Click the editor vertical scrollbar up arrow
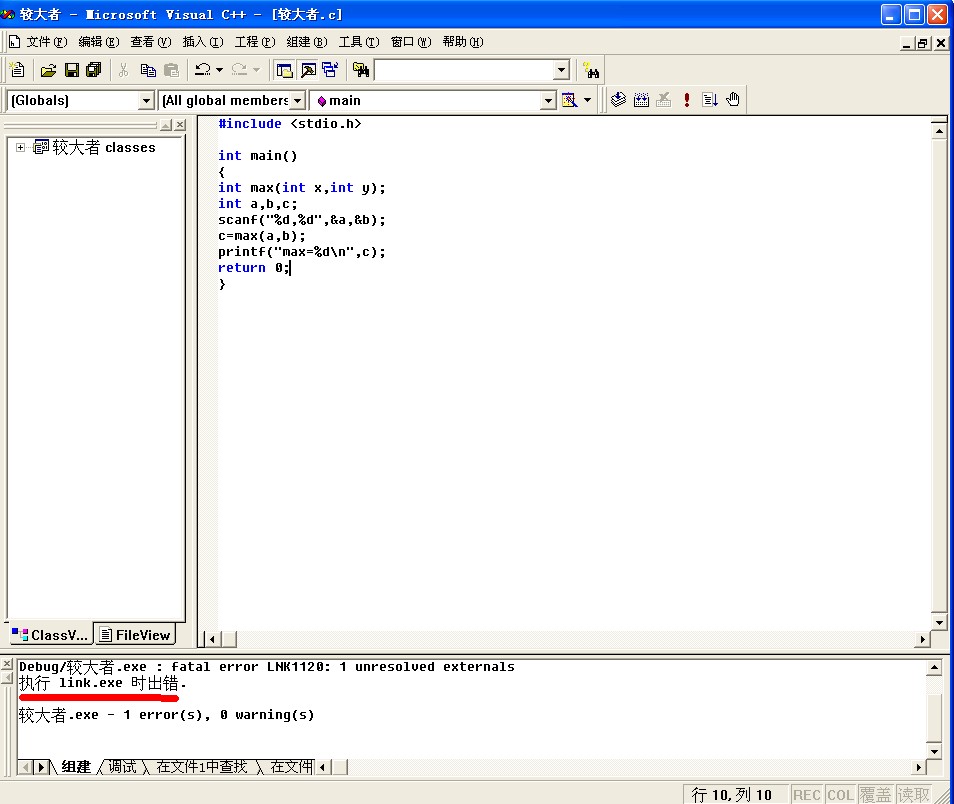The height and width of the screenshot is (804, 954). [939, 130]
